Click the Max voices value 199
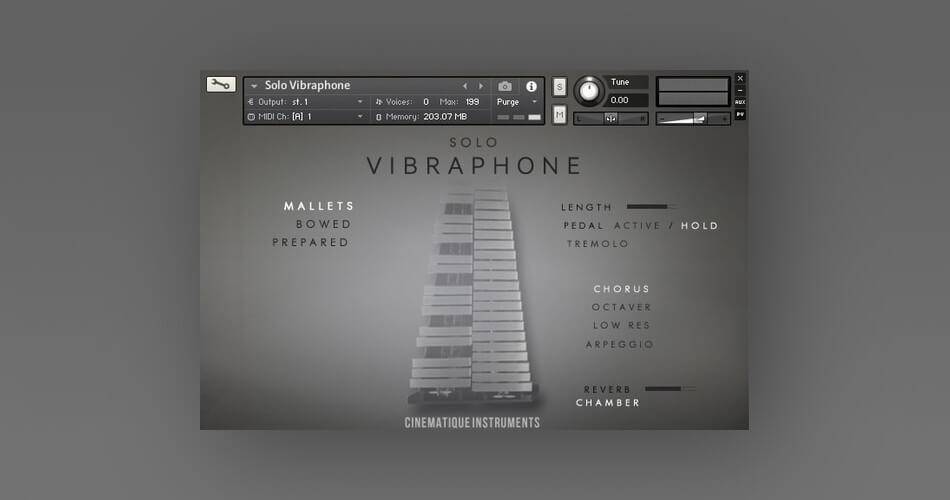Image resolution: width=950 pixels, height=500 pixels. (x=473, y=102)
